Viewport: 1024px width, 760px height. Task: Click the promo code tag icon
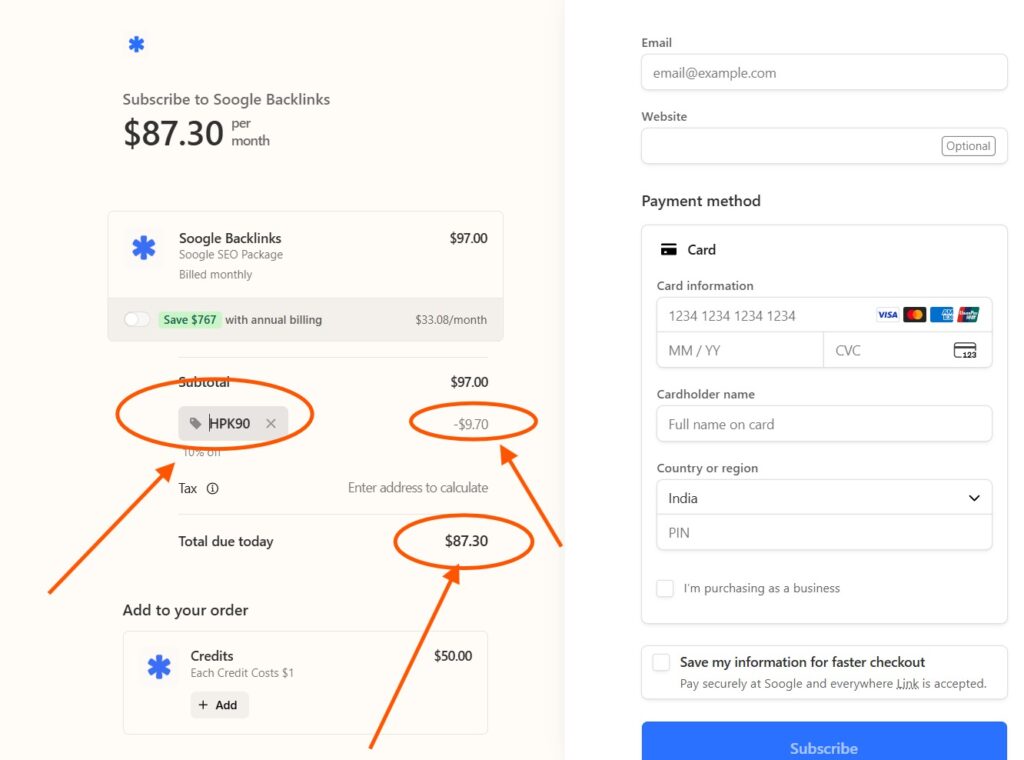click(195, 424)
